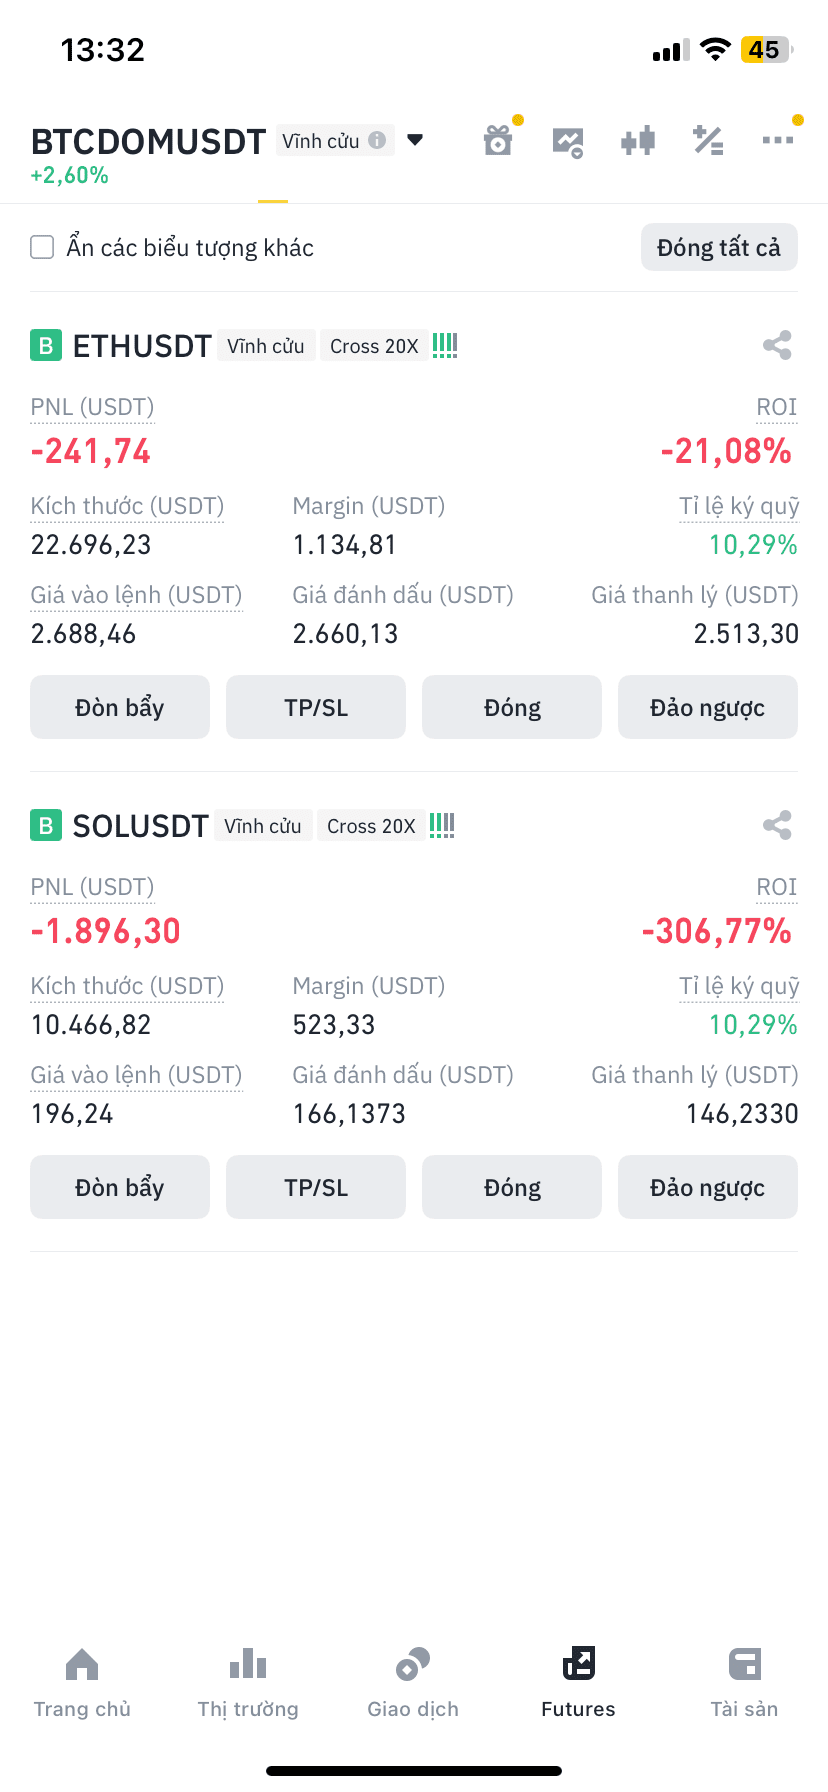Tap 'Đảo ngược' on the SOLUSDT position

708,1187
